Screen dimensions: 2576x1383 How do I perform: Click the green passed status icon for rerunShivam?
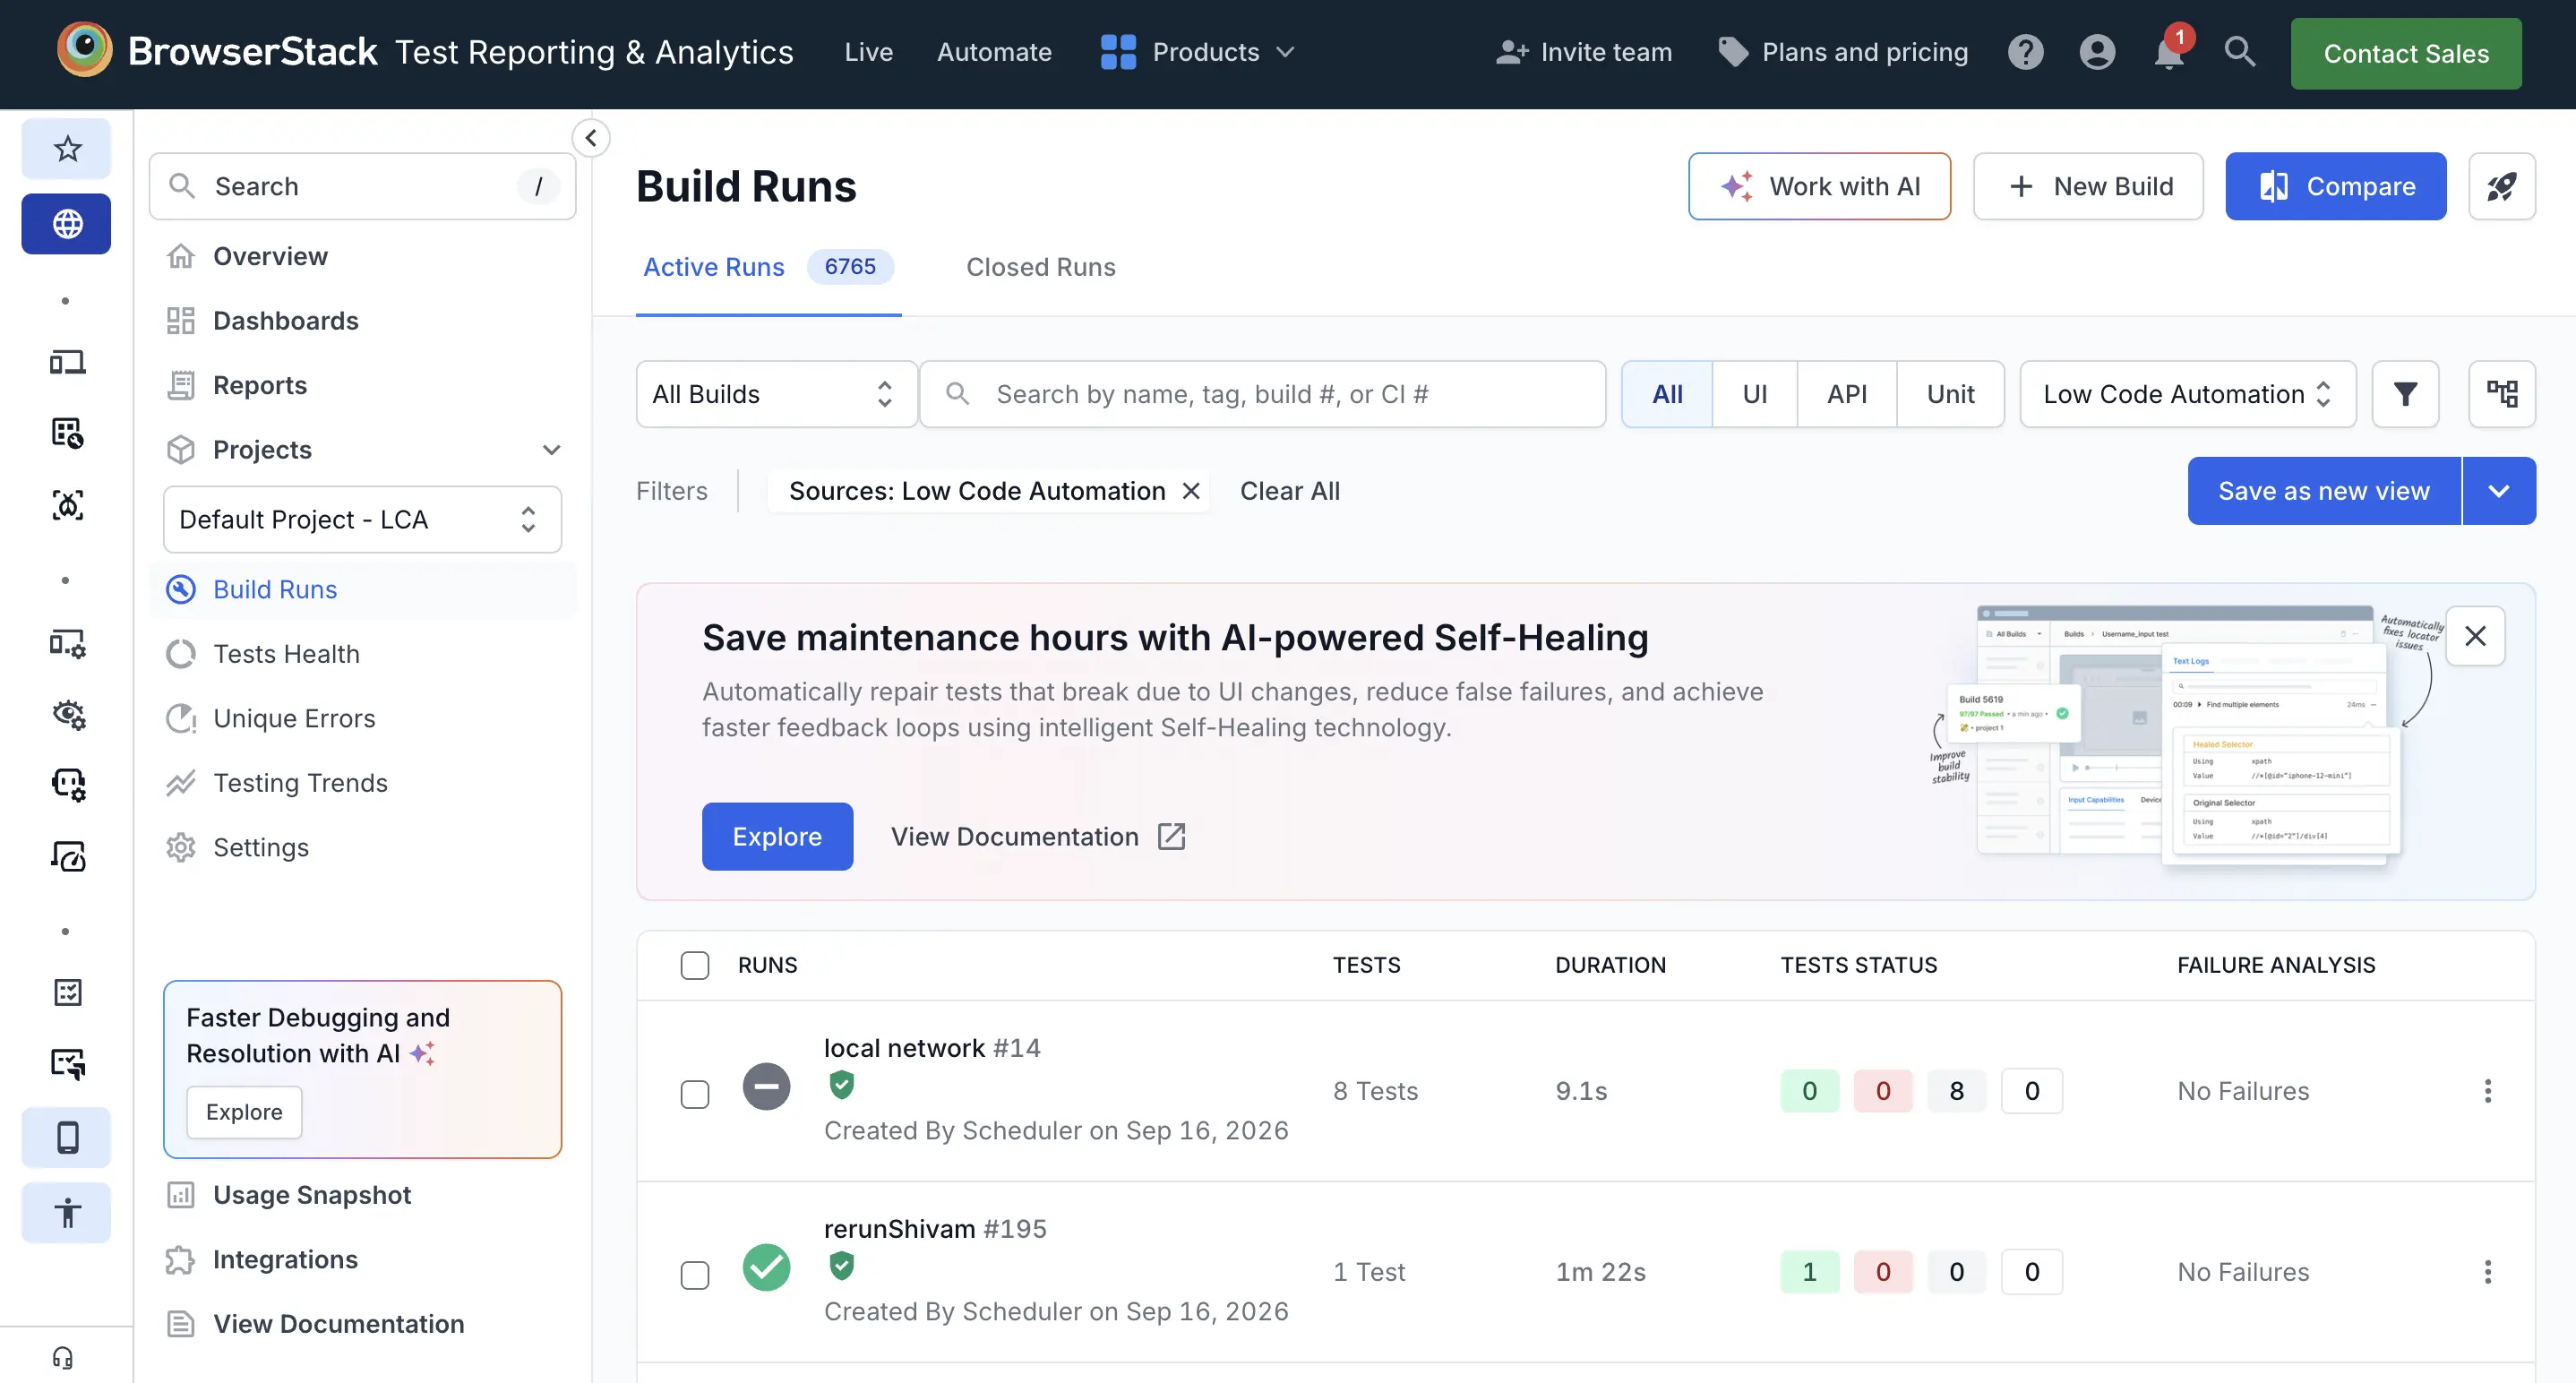click(x=766, y=1268)
